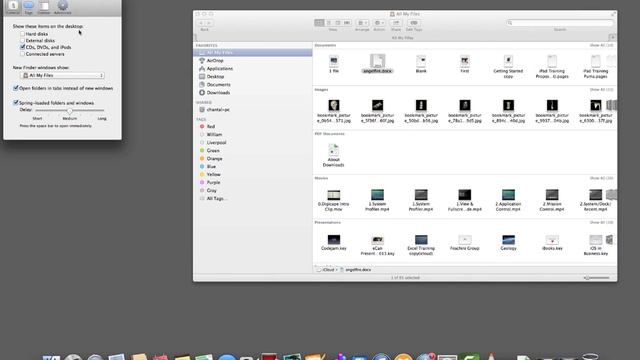The width and height of the screenshot is (640, 360).
Task: Select the Green tag
Action: coord(253,151)
